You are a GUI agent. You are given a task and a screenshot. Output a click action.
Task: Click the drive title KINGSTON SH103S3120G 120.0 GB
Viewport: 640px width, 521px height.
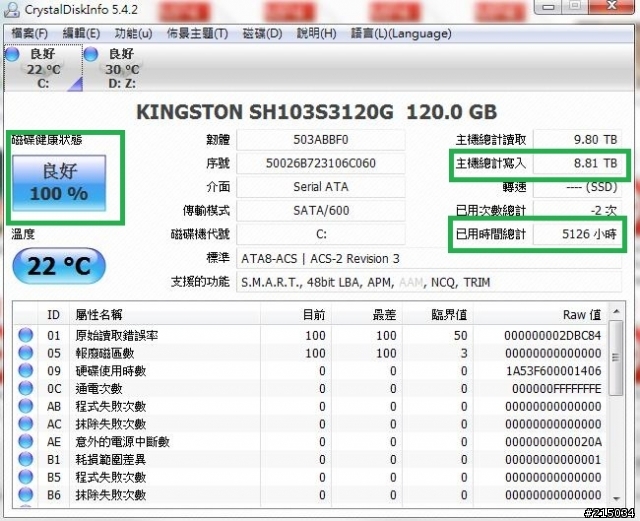point(317,112)
